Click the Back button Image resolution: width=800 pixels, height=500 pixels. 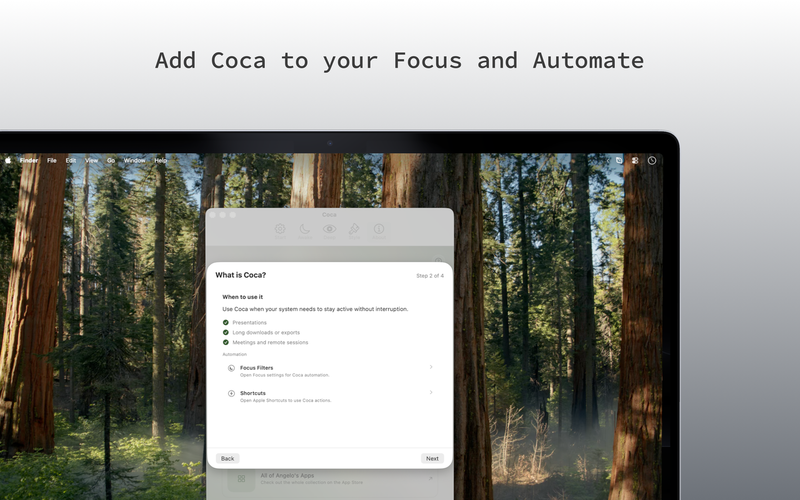click(228, 458)
